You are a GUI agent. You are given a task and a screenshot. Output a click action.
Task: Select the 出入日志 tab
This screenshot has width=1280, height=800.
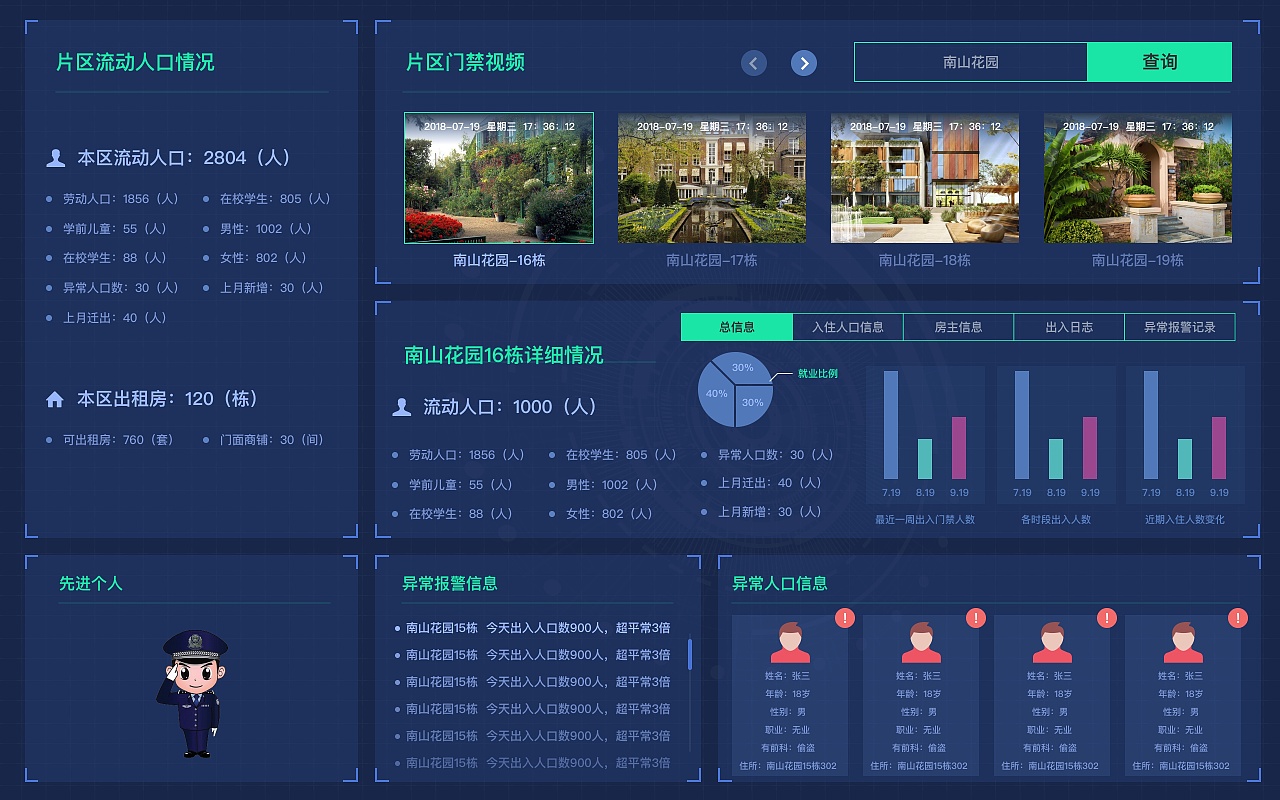pos(1068,326)
